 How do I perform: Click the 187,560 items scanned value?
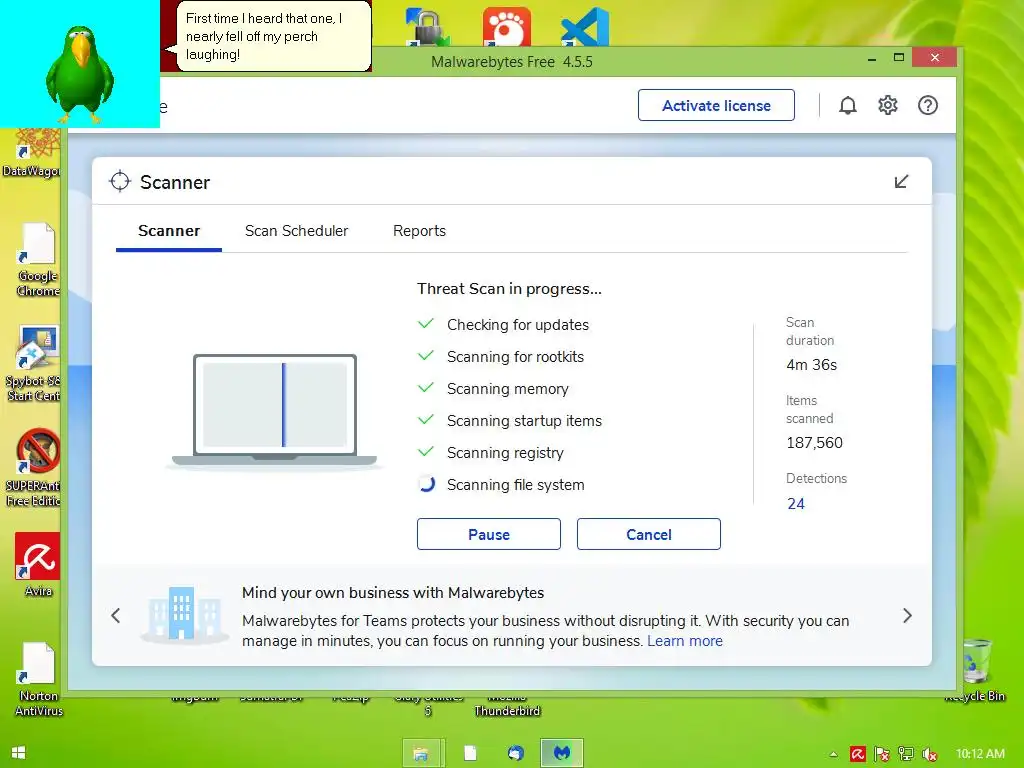814,443
